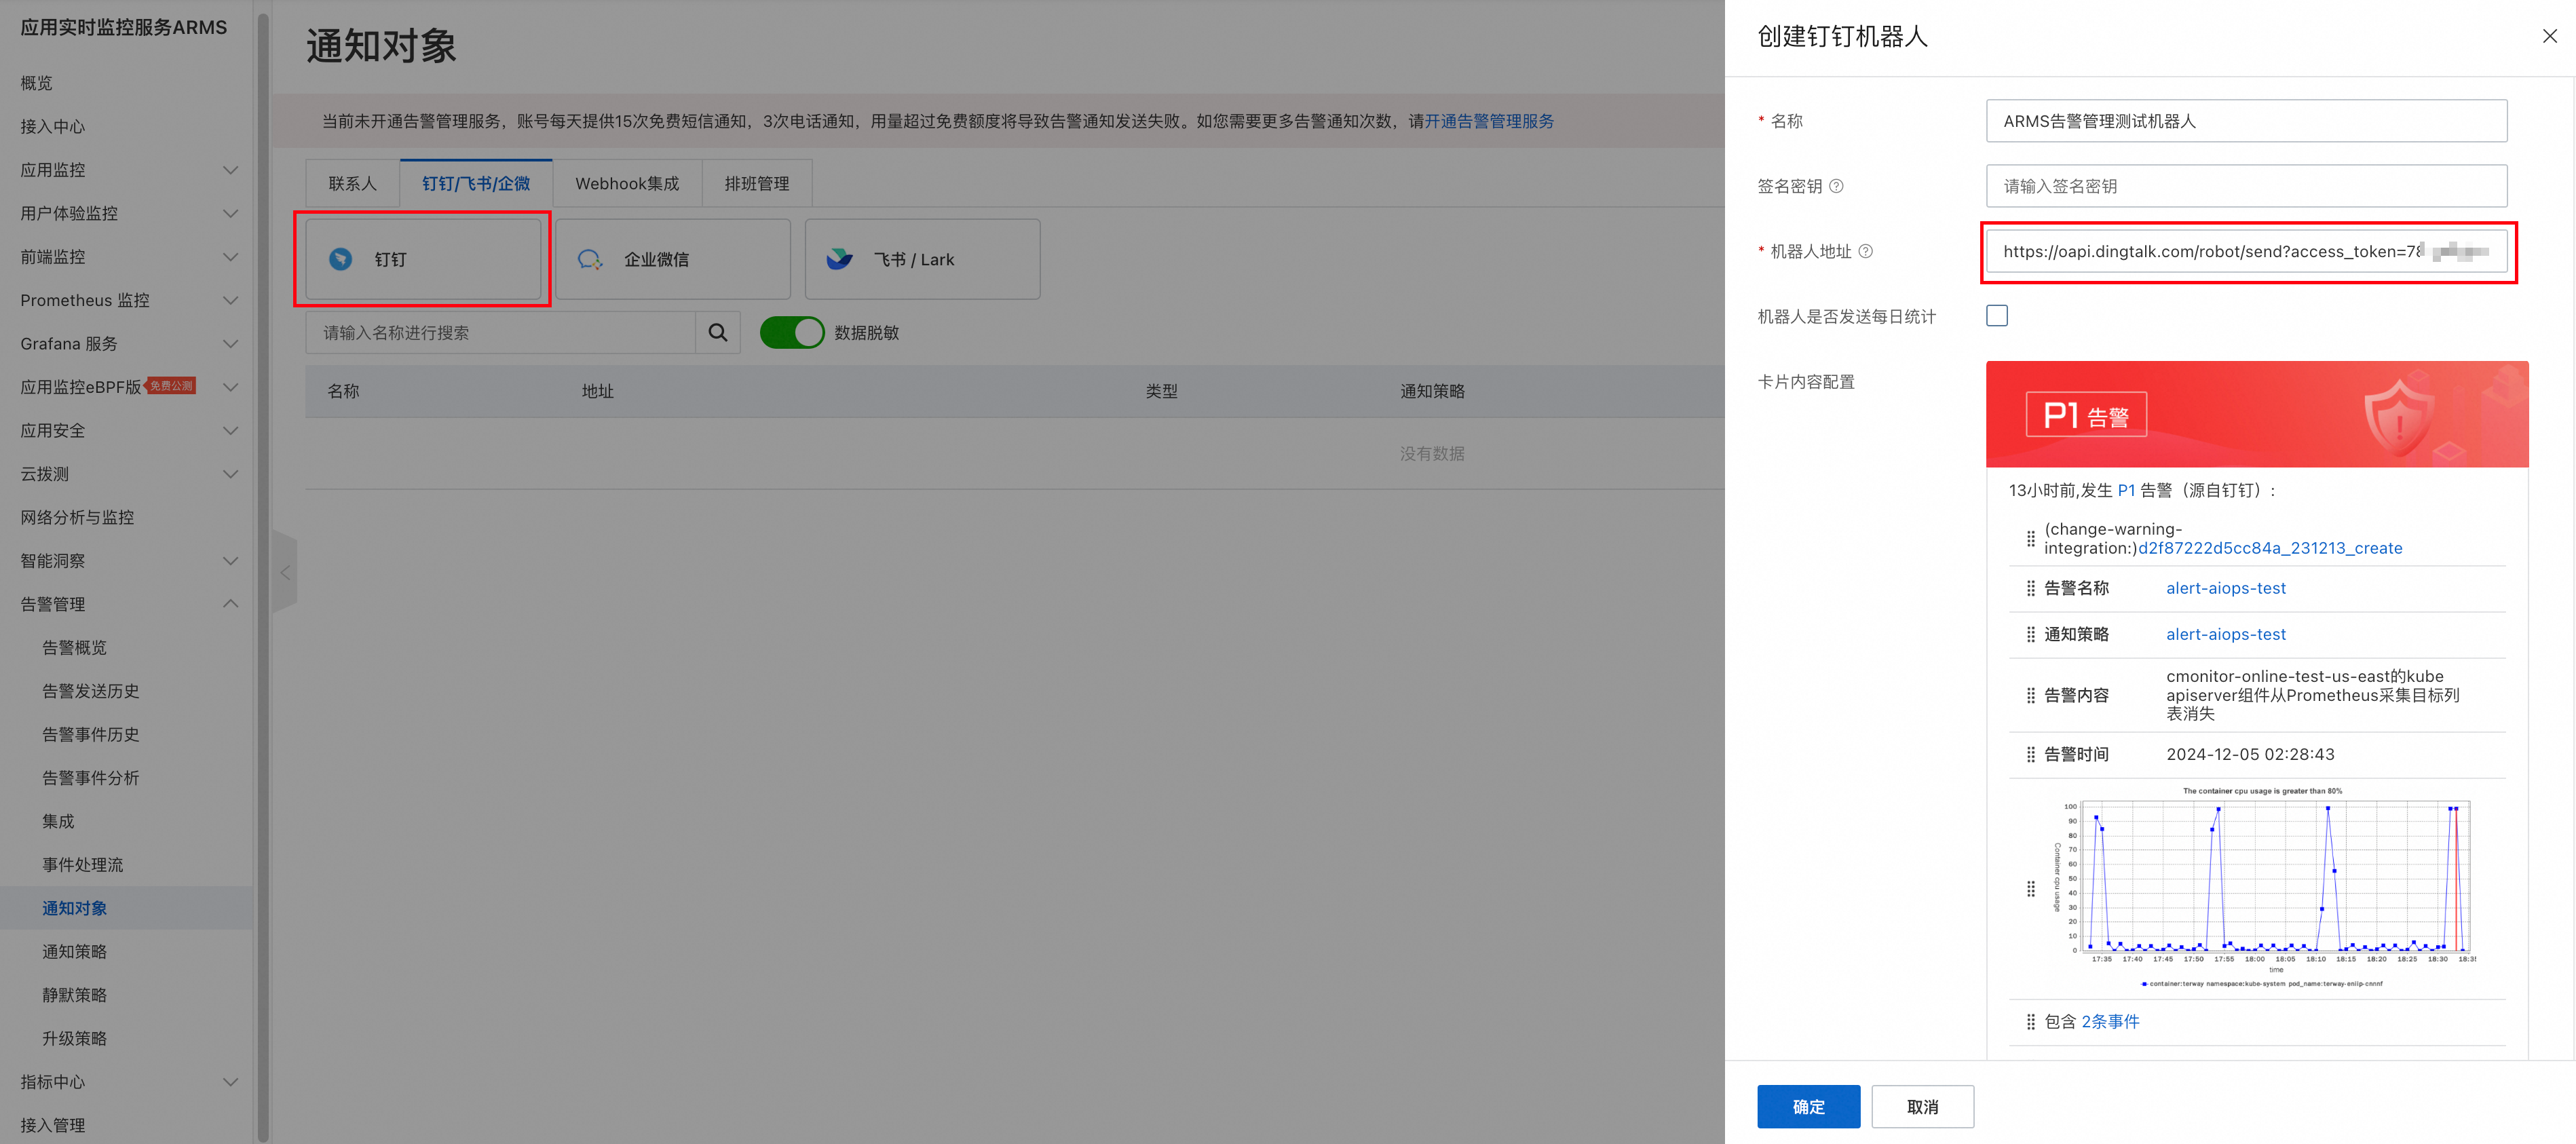The width and height of the screenshot is (2576, 1144).
Task: Check 机器人是否发送每日统计 checkbox
Action: (1996, 316)
